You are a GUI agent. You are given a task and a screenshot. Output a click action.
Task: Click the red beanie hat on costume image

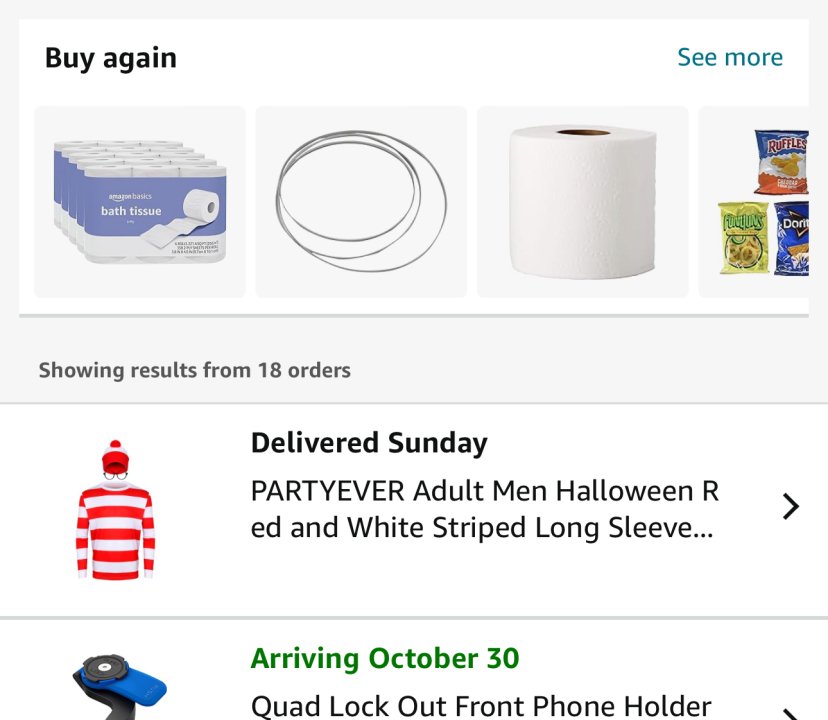tap(116, 455)
